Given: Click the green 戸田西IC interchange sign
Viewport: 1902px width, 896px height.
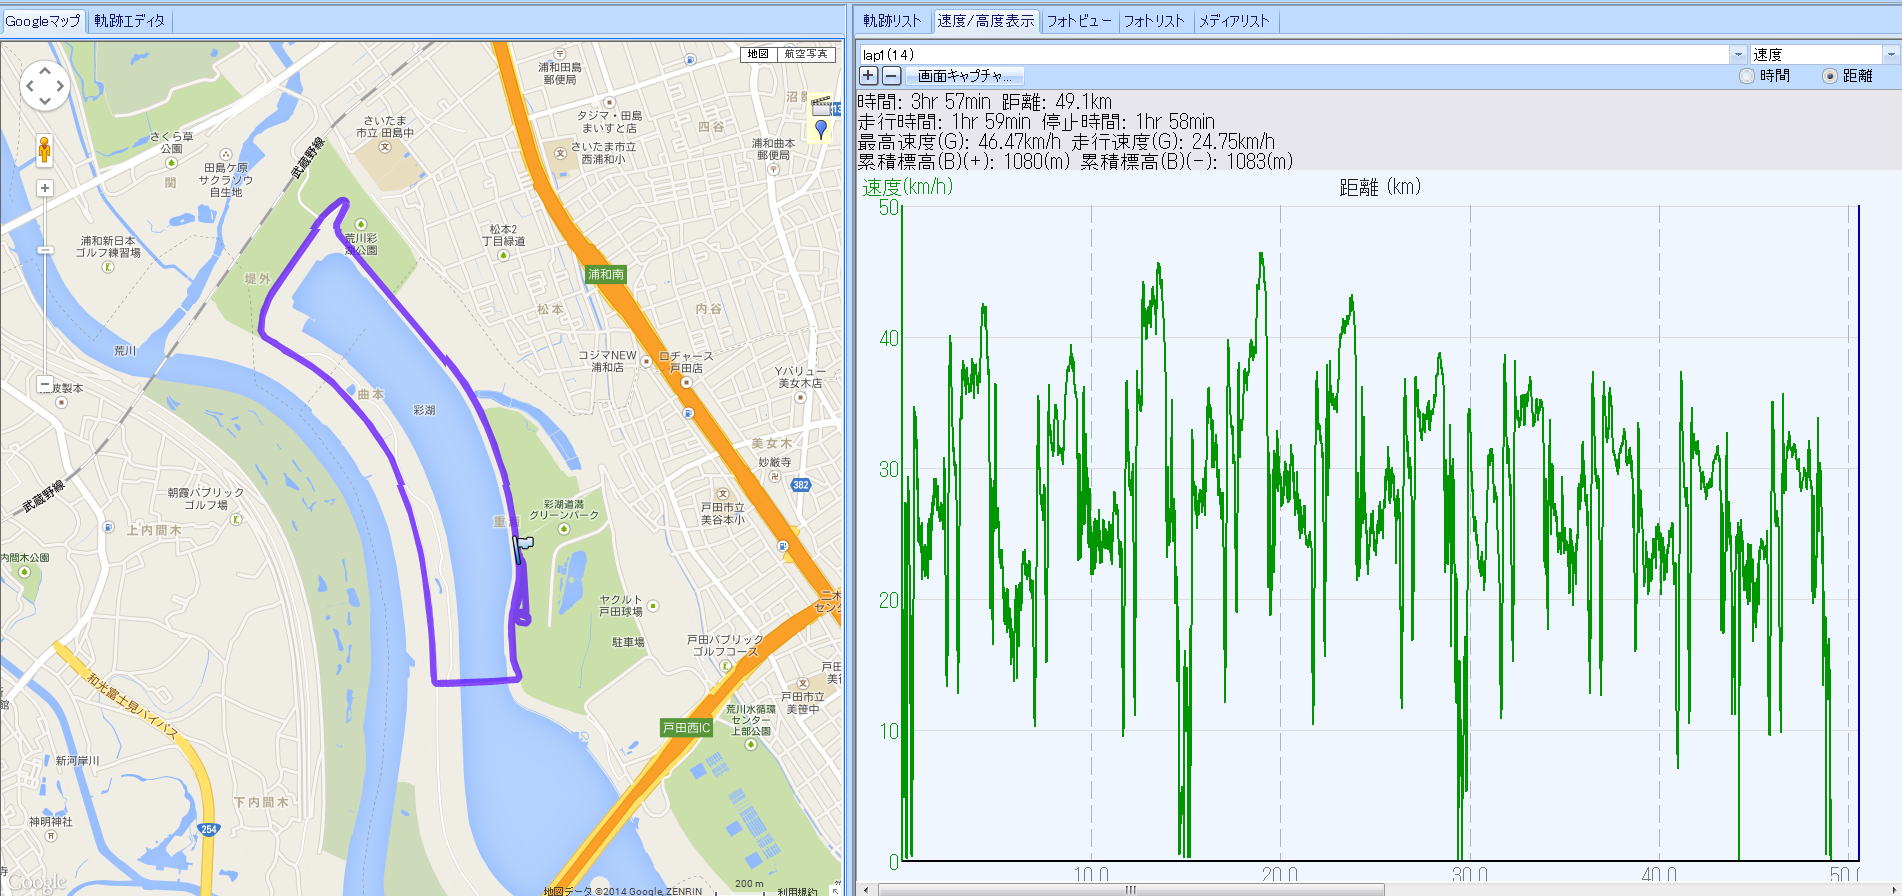Looking at the screenshot, I should 686,728.
